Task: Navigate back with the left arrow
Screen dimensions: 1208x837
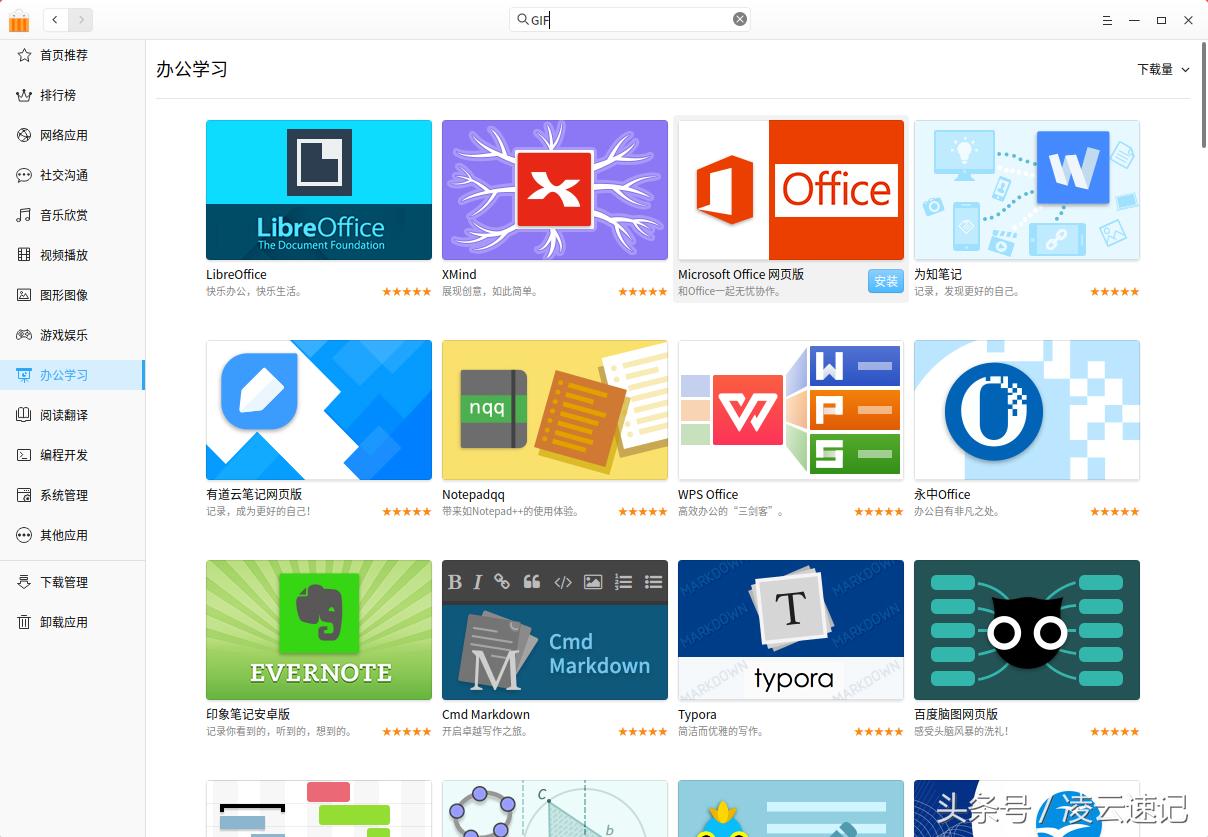Action: 55,19
